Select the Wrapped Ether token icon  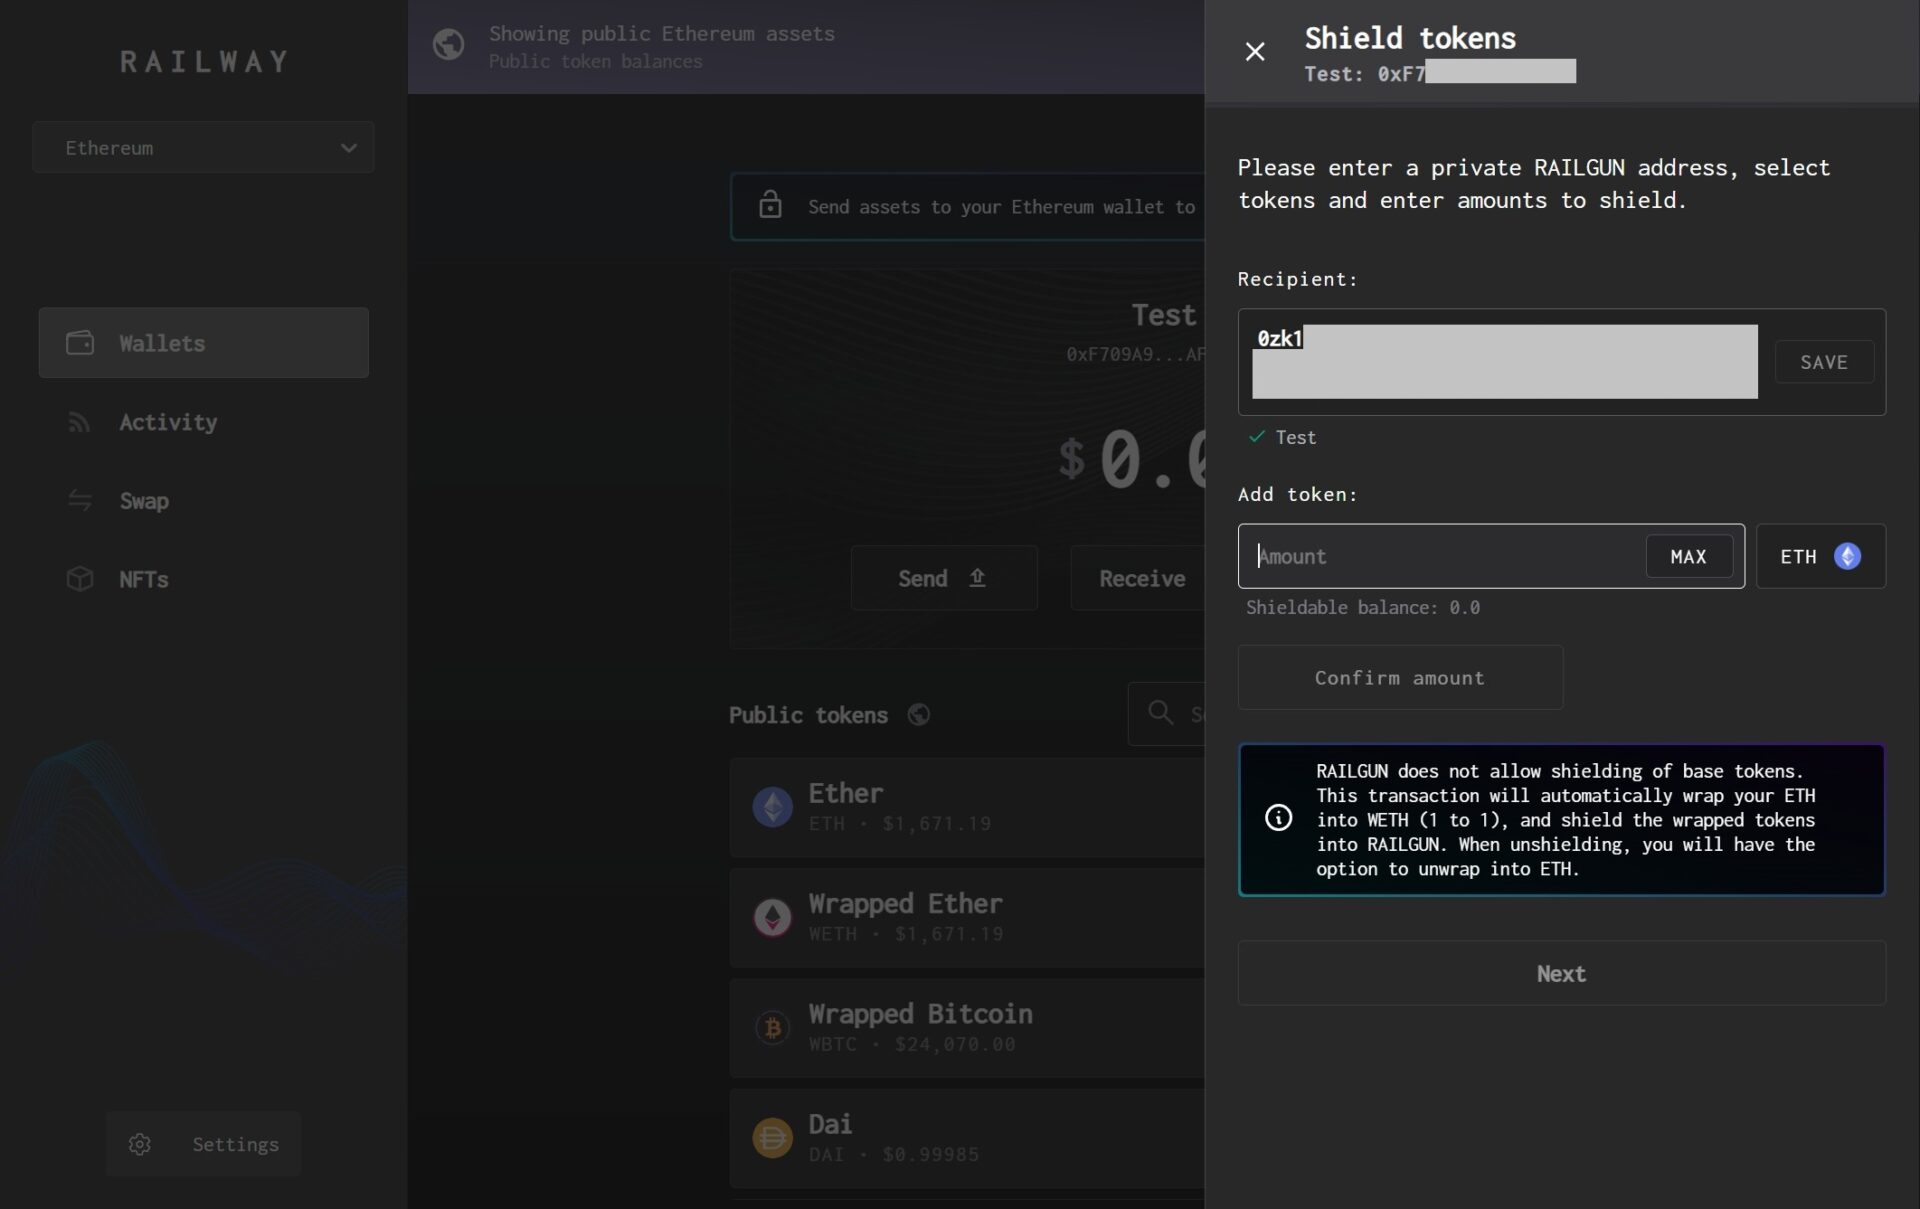772,917
